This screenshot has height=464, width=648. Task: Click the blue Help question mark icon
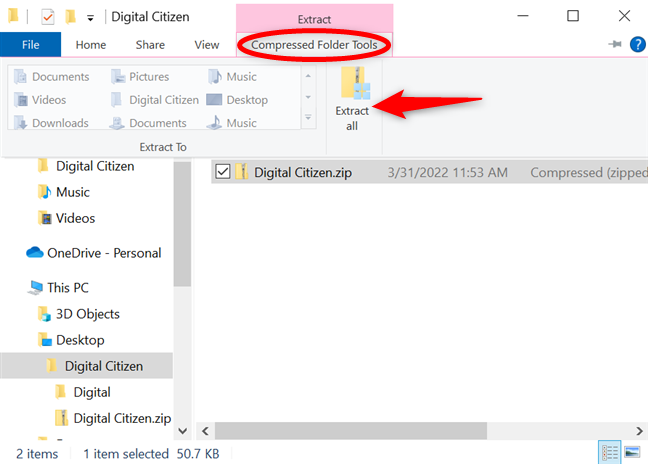click(638, 44)
